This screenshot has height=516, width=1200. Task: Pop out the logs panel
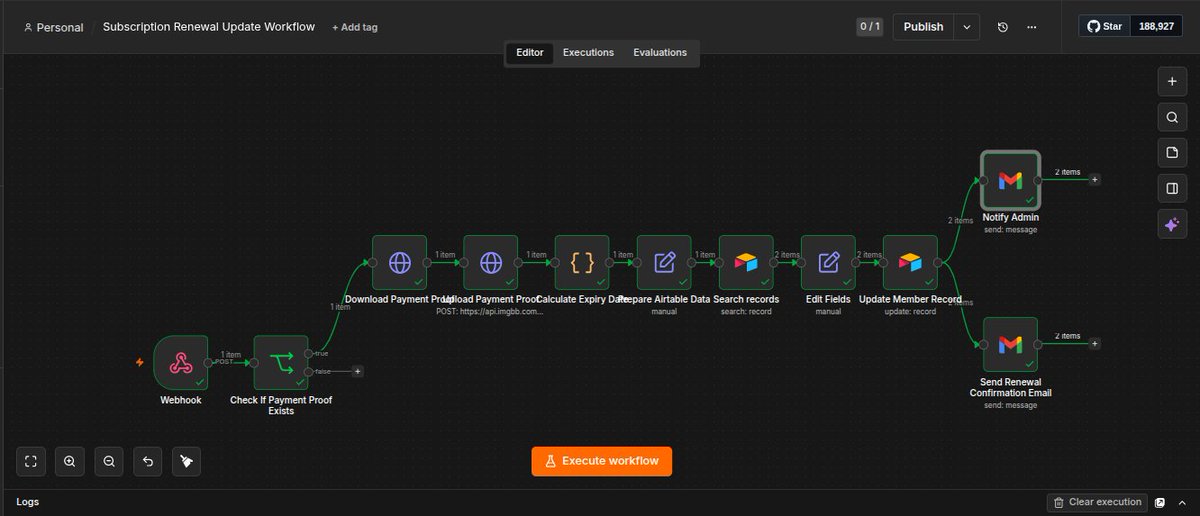pos(1160,502)
